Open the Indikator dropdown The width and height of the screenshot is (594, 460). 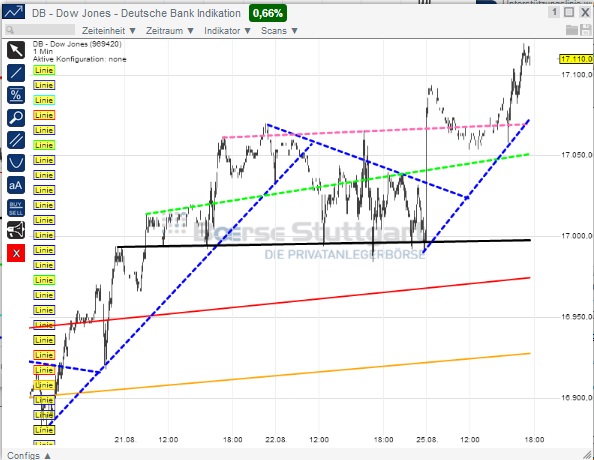coord(227,31)
